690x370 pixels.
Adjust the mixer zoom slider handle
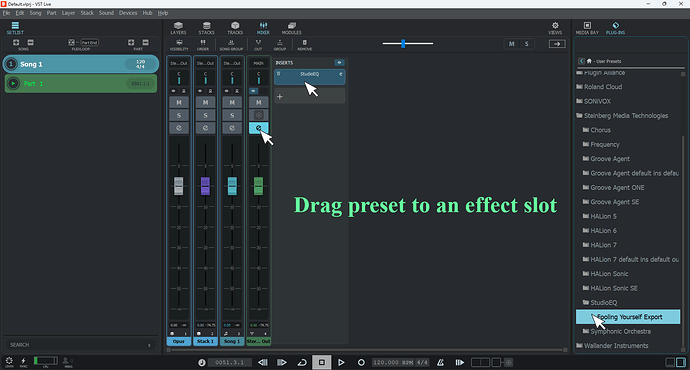pyautogui.click(x=403, y=43)
